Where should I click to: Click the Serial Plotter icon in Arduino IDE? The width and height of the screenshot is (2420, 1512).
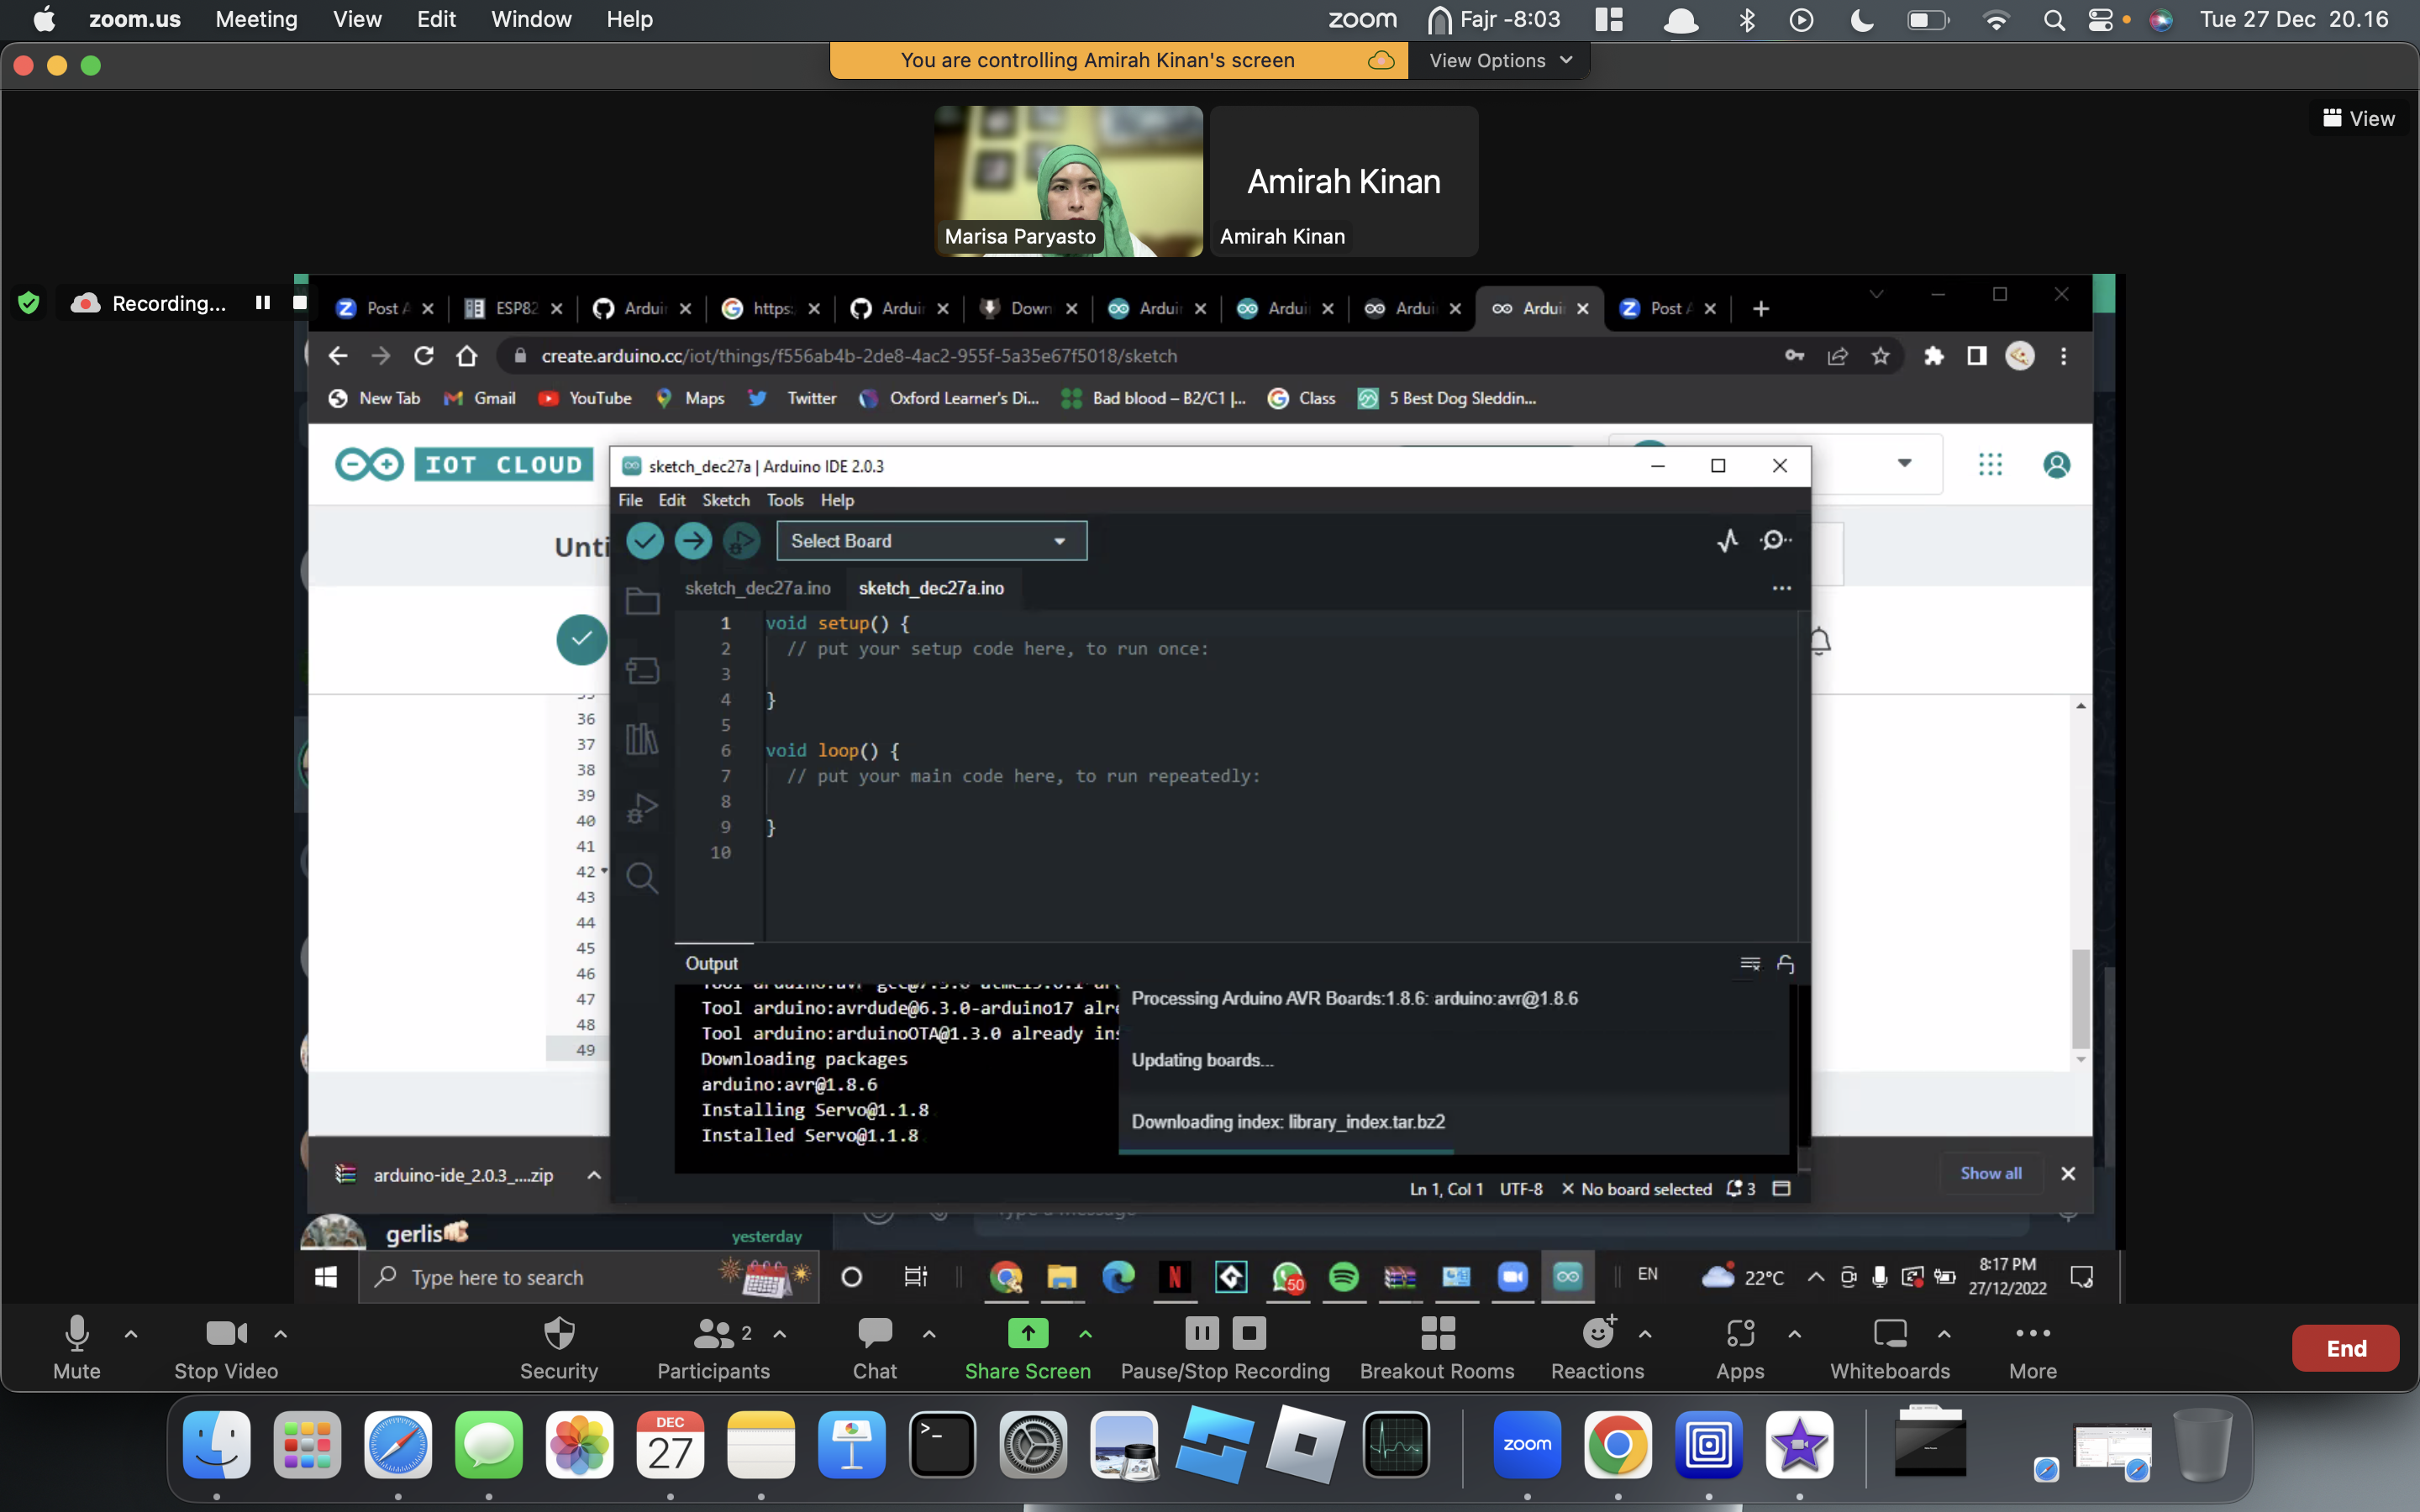tap(1727, 538)
